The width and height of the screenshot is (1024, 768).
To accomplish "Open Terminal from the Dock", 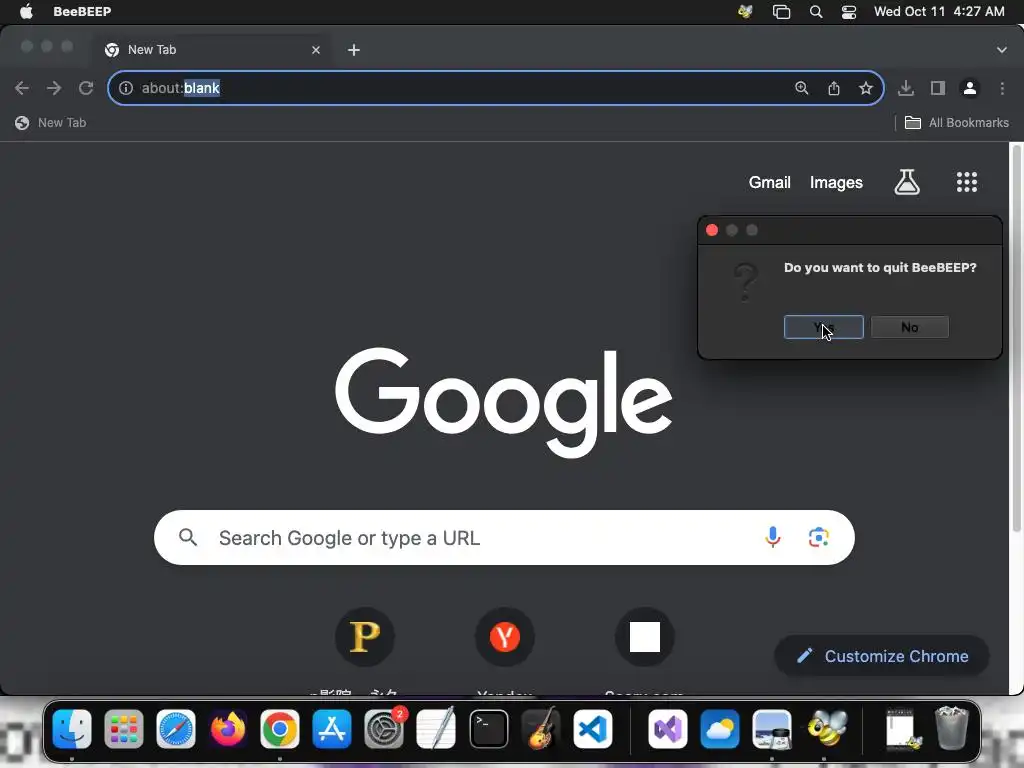I will coord(488,729).
